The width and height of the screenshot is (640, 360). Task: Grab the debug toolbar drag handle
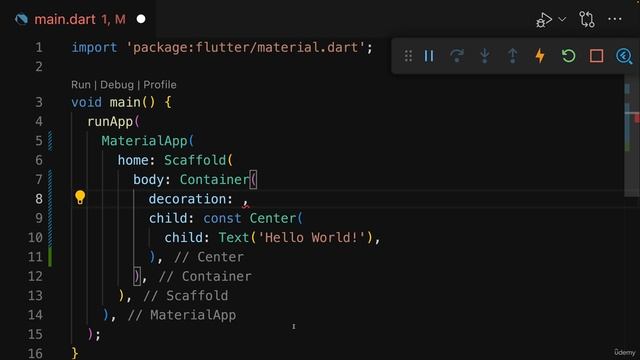[408, 56]
